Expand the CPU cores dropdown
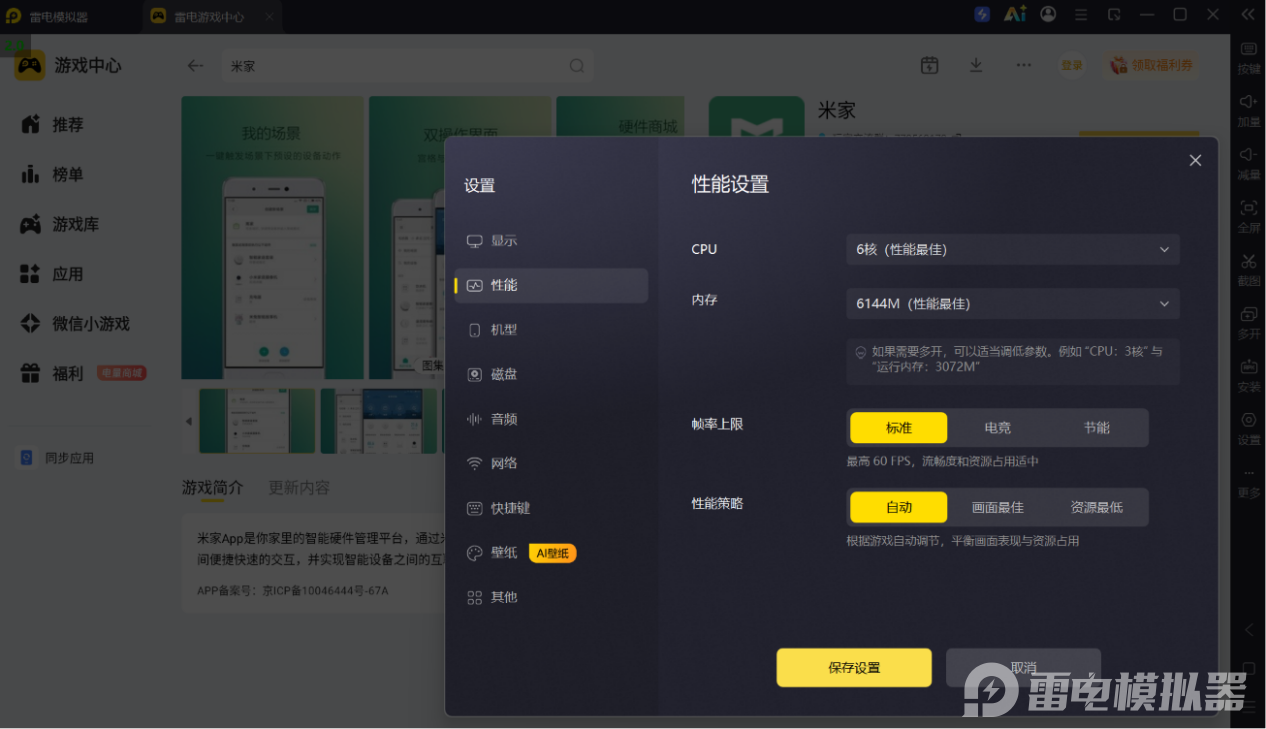The image size is (1266, 729). pyautogui.click(x=1013, y=249)
